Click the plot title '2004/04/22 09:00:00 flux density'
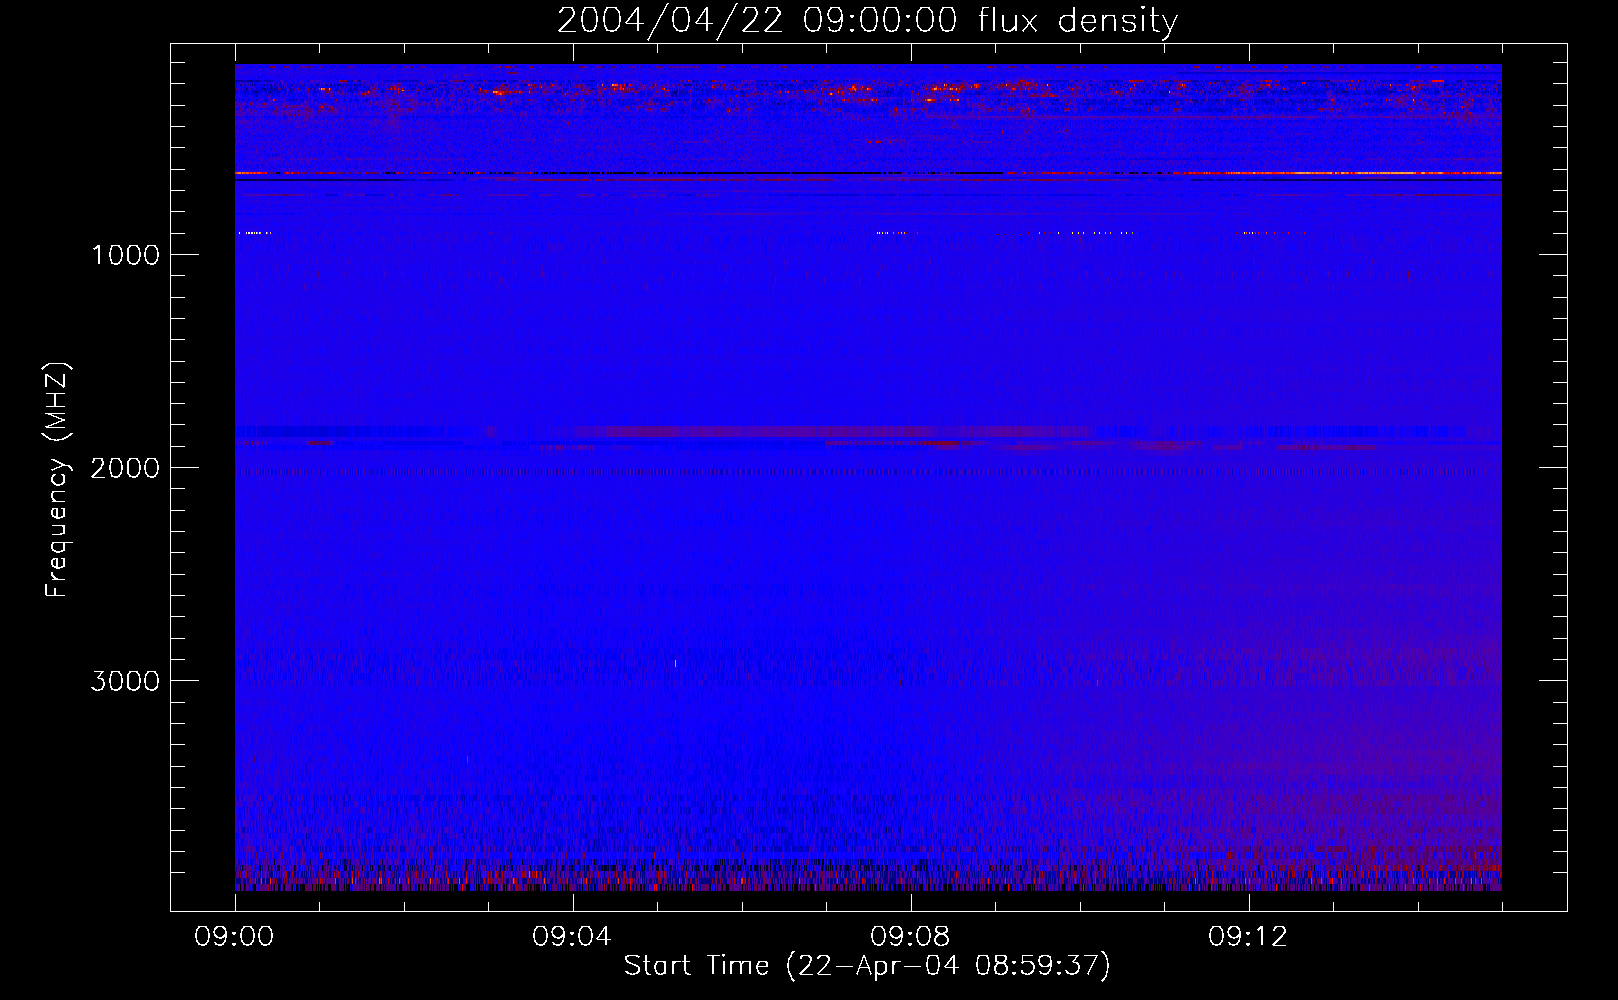1618x1000 pixels. coord(867,21)
